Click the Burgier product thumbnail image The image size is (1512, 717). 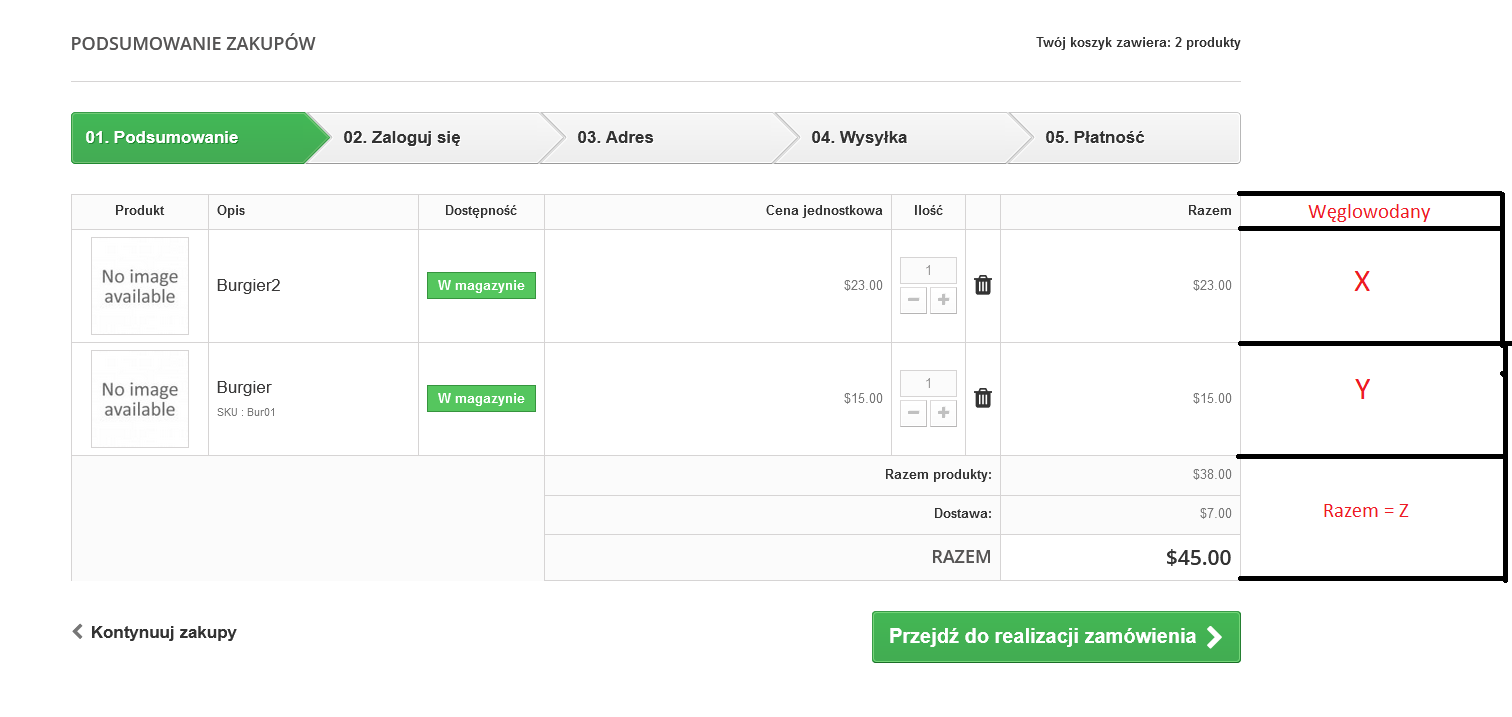pos(140,399)
